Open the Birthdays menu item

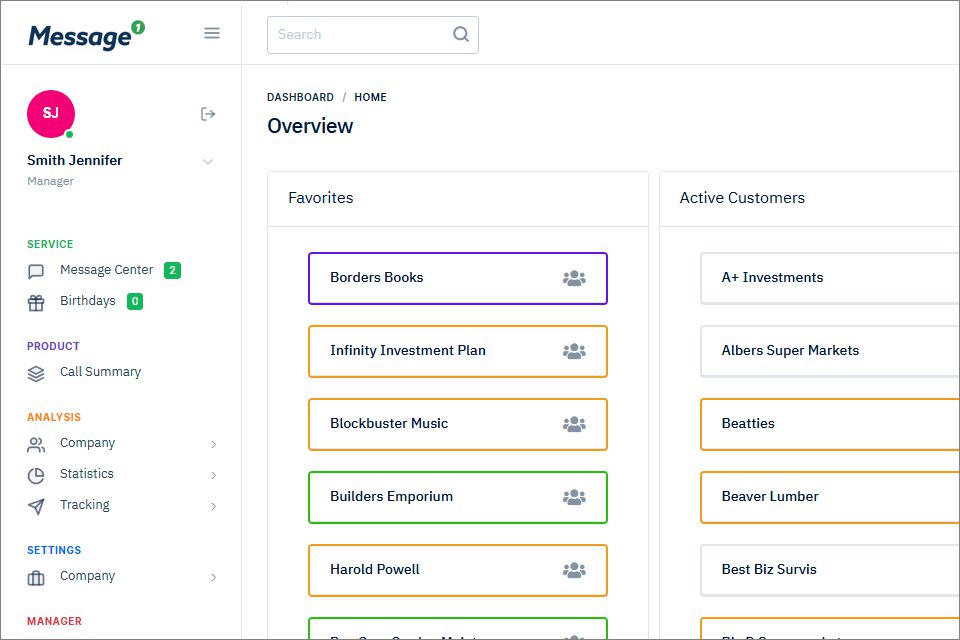[87, 301]
